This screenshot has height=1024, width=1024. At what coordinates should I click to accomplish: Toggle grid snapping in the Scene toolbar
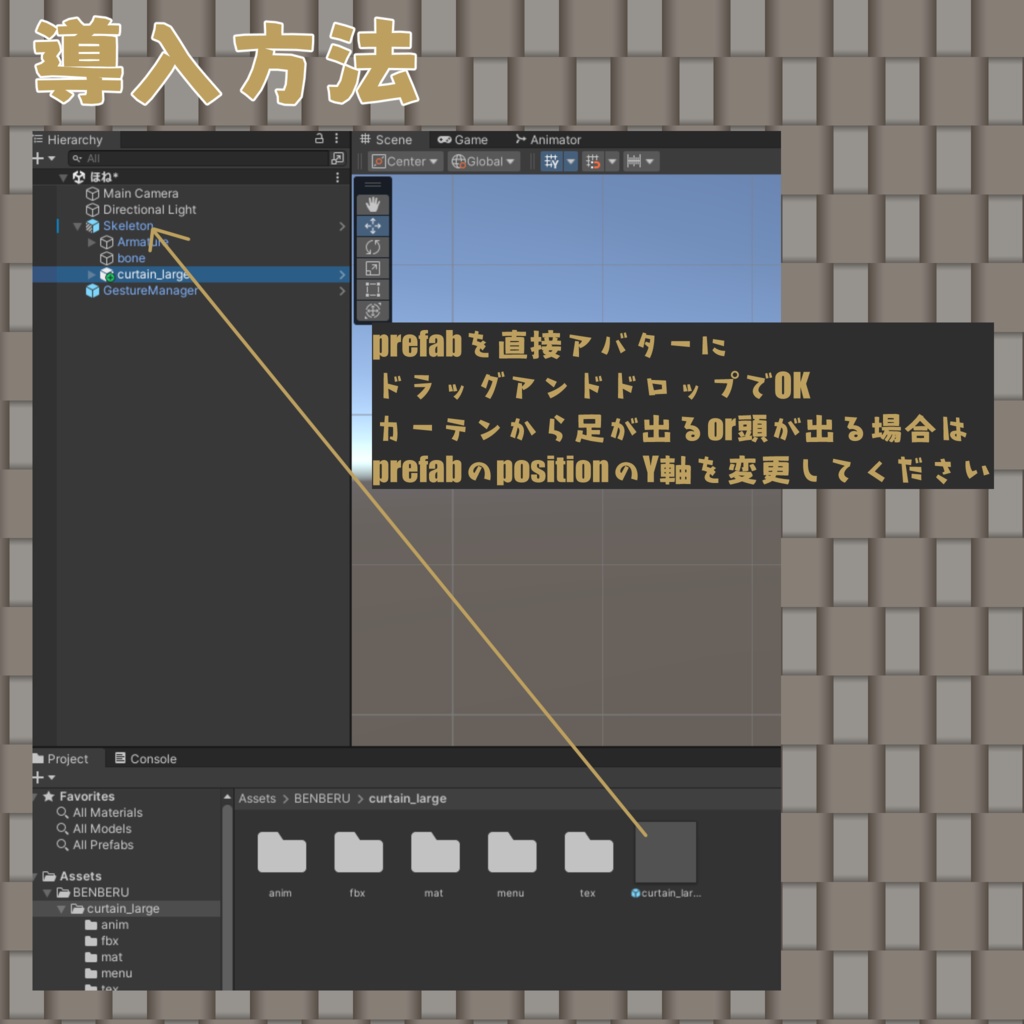tap(592, 160)
